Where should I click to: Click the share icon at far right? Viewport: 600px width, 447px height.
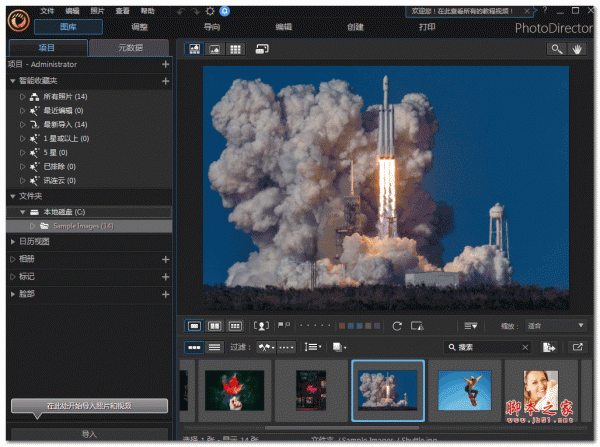tap(578, 347)
